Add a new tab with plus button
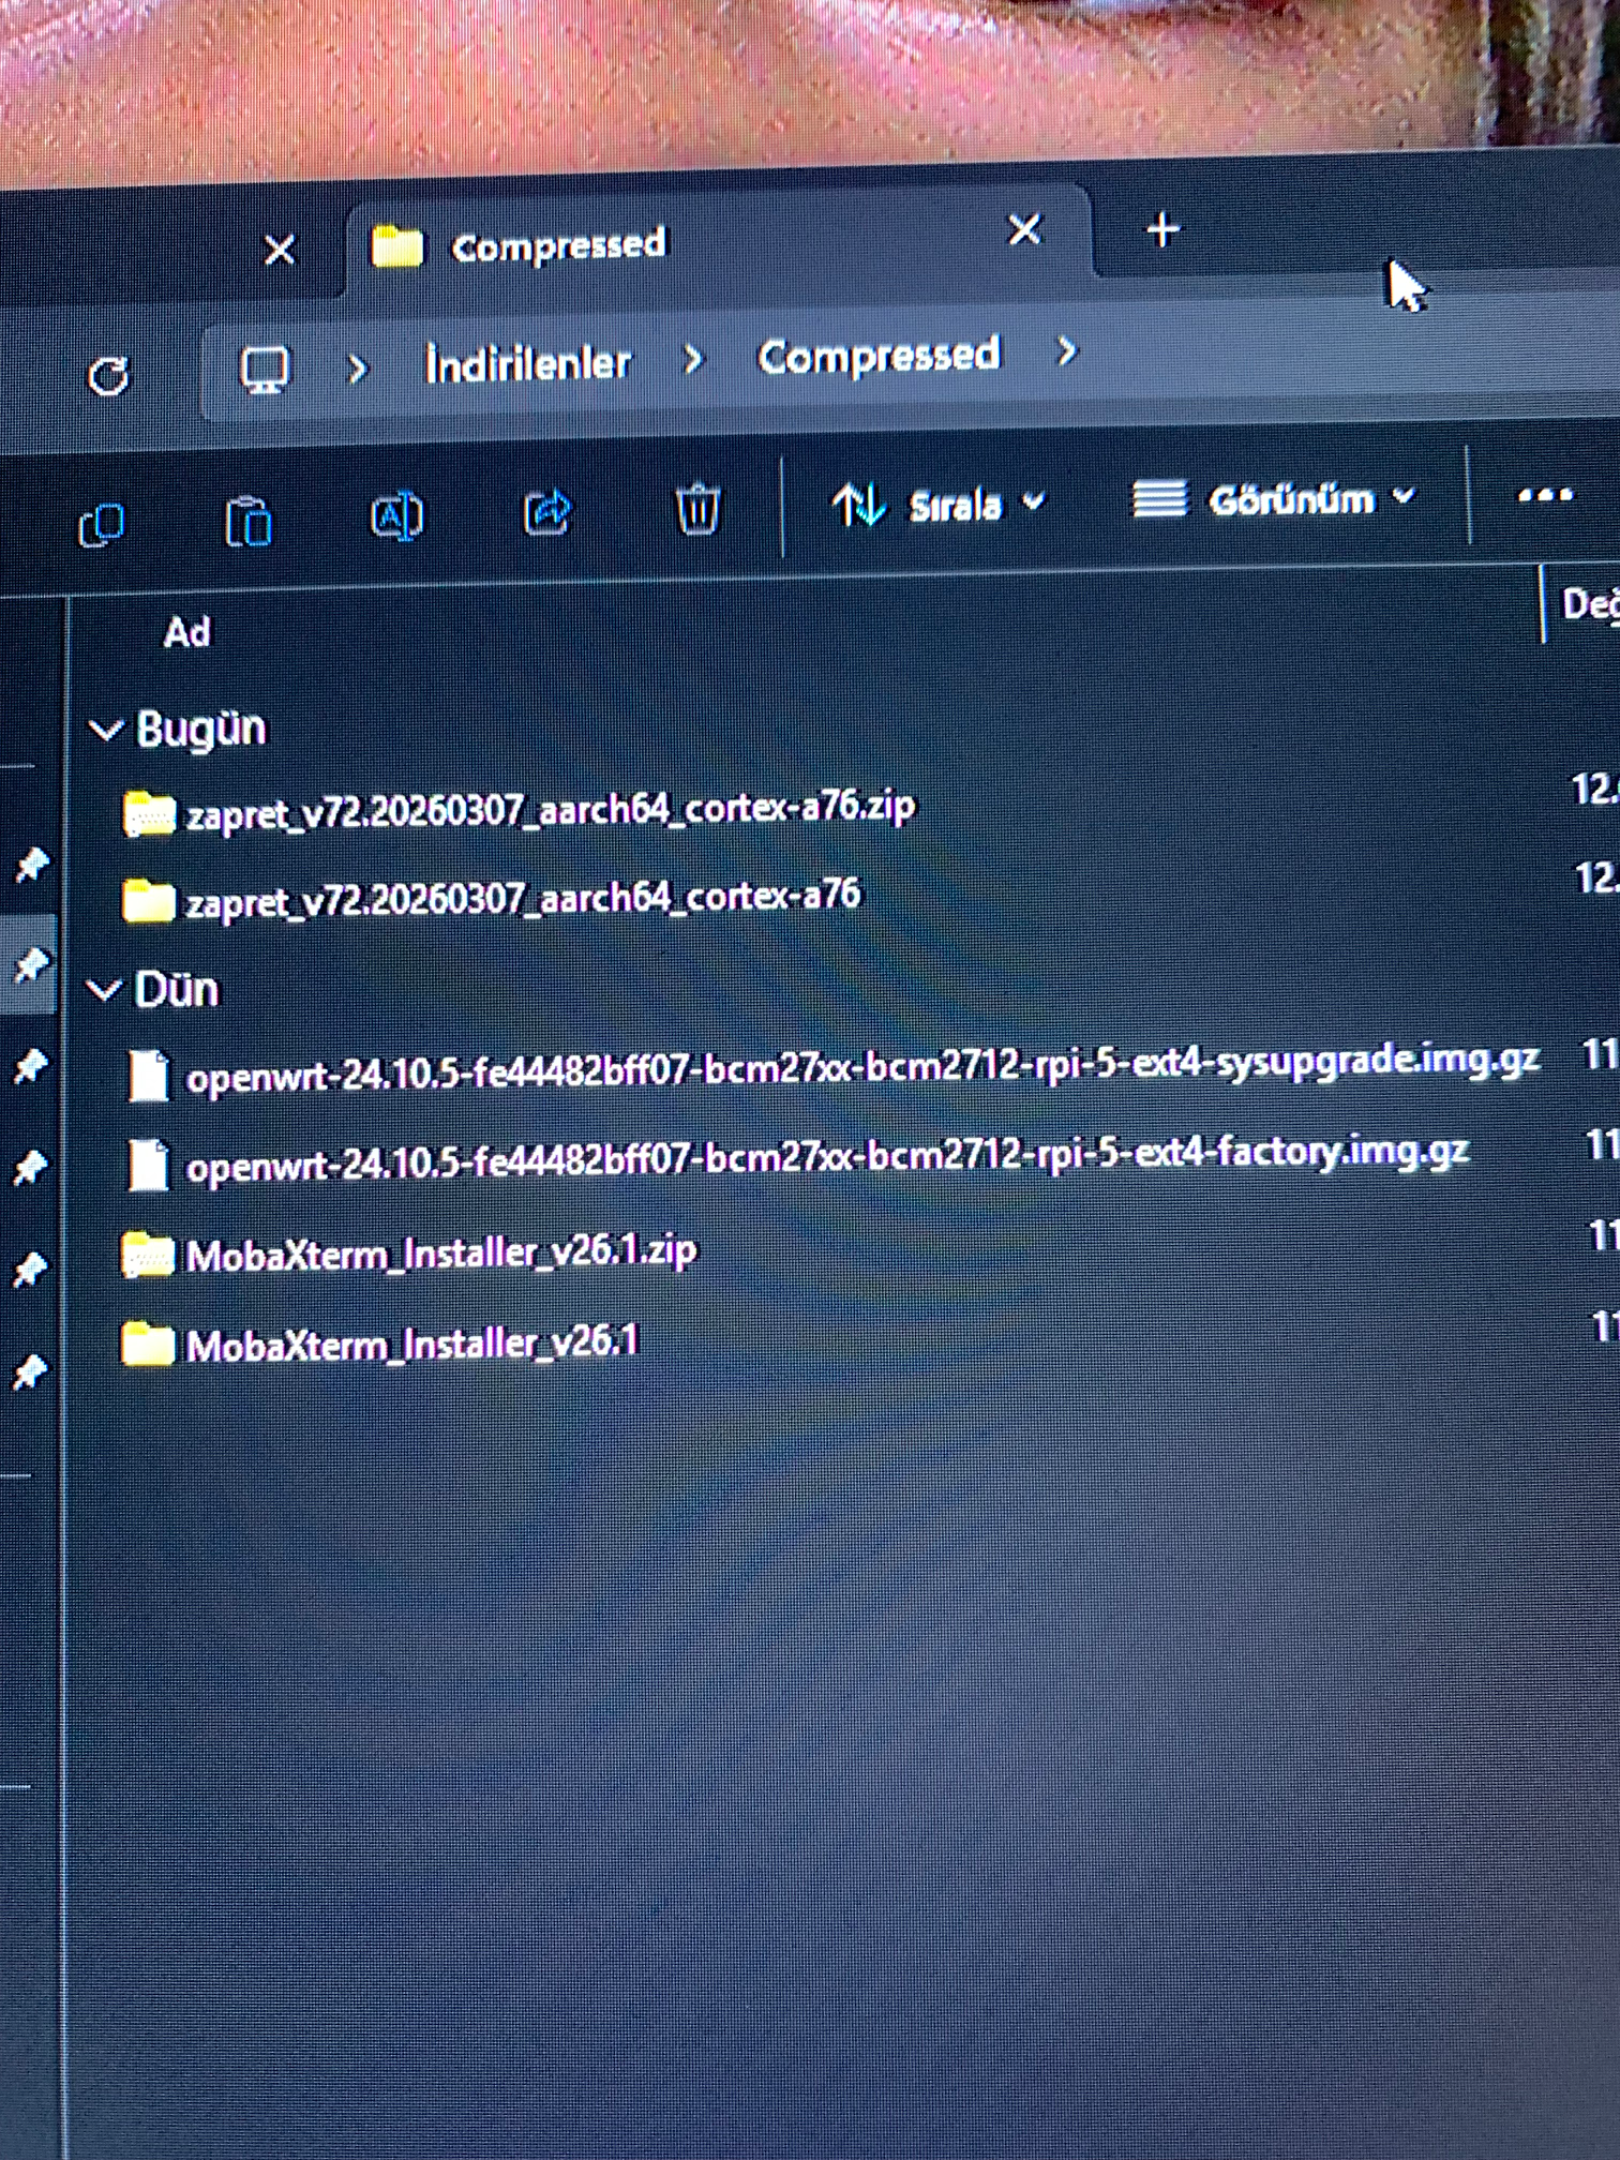This screenshot has height=2160, width=1620. point(1162,231)
